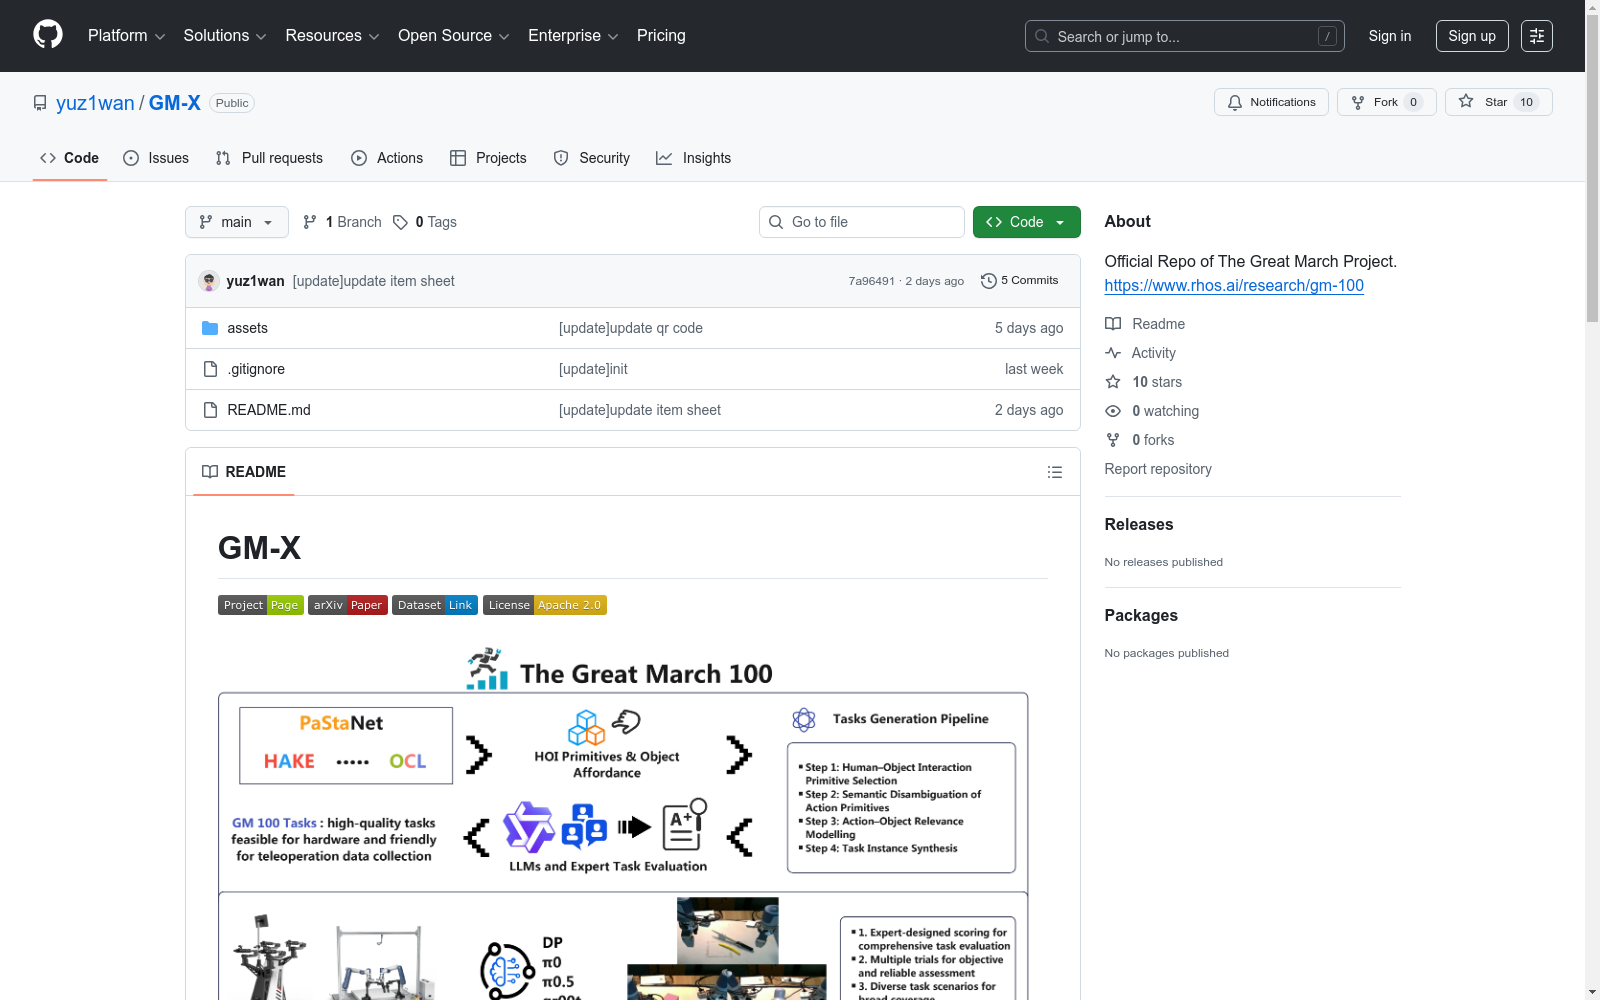Click the yuz1wan commit author avatar
The image size is (1600, 1000).
[209, 281]
